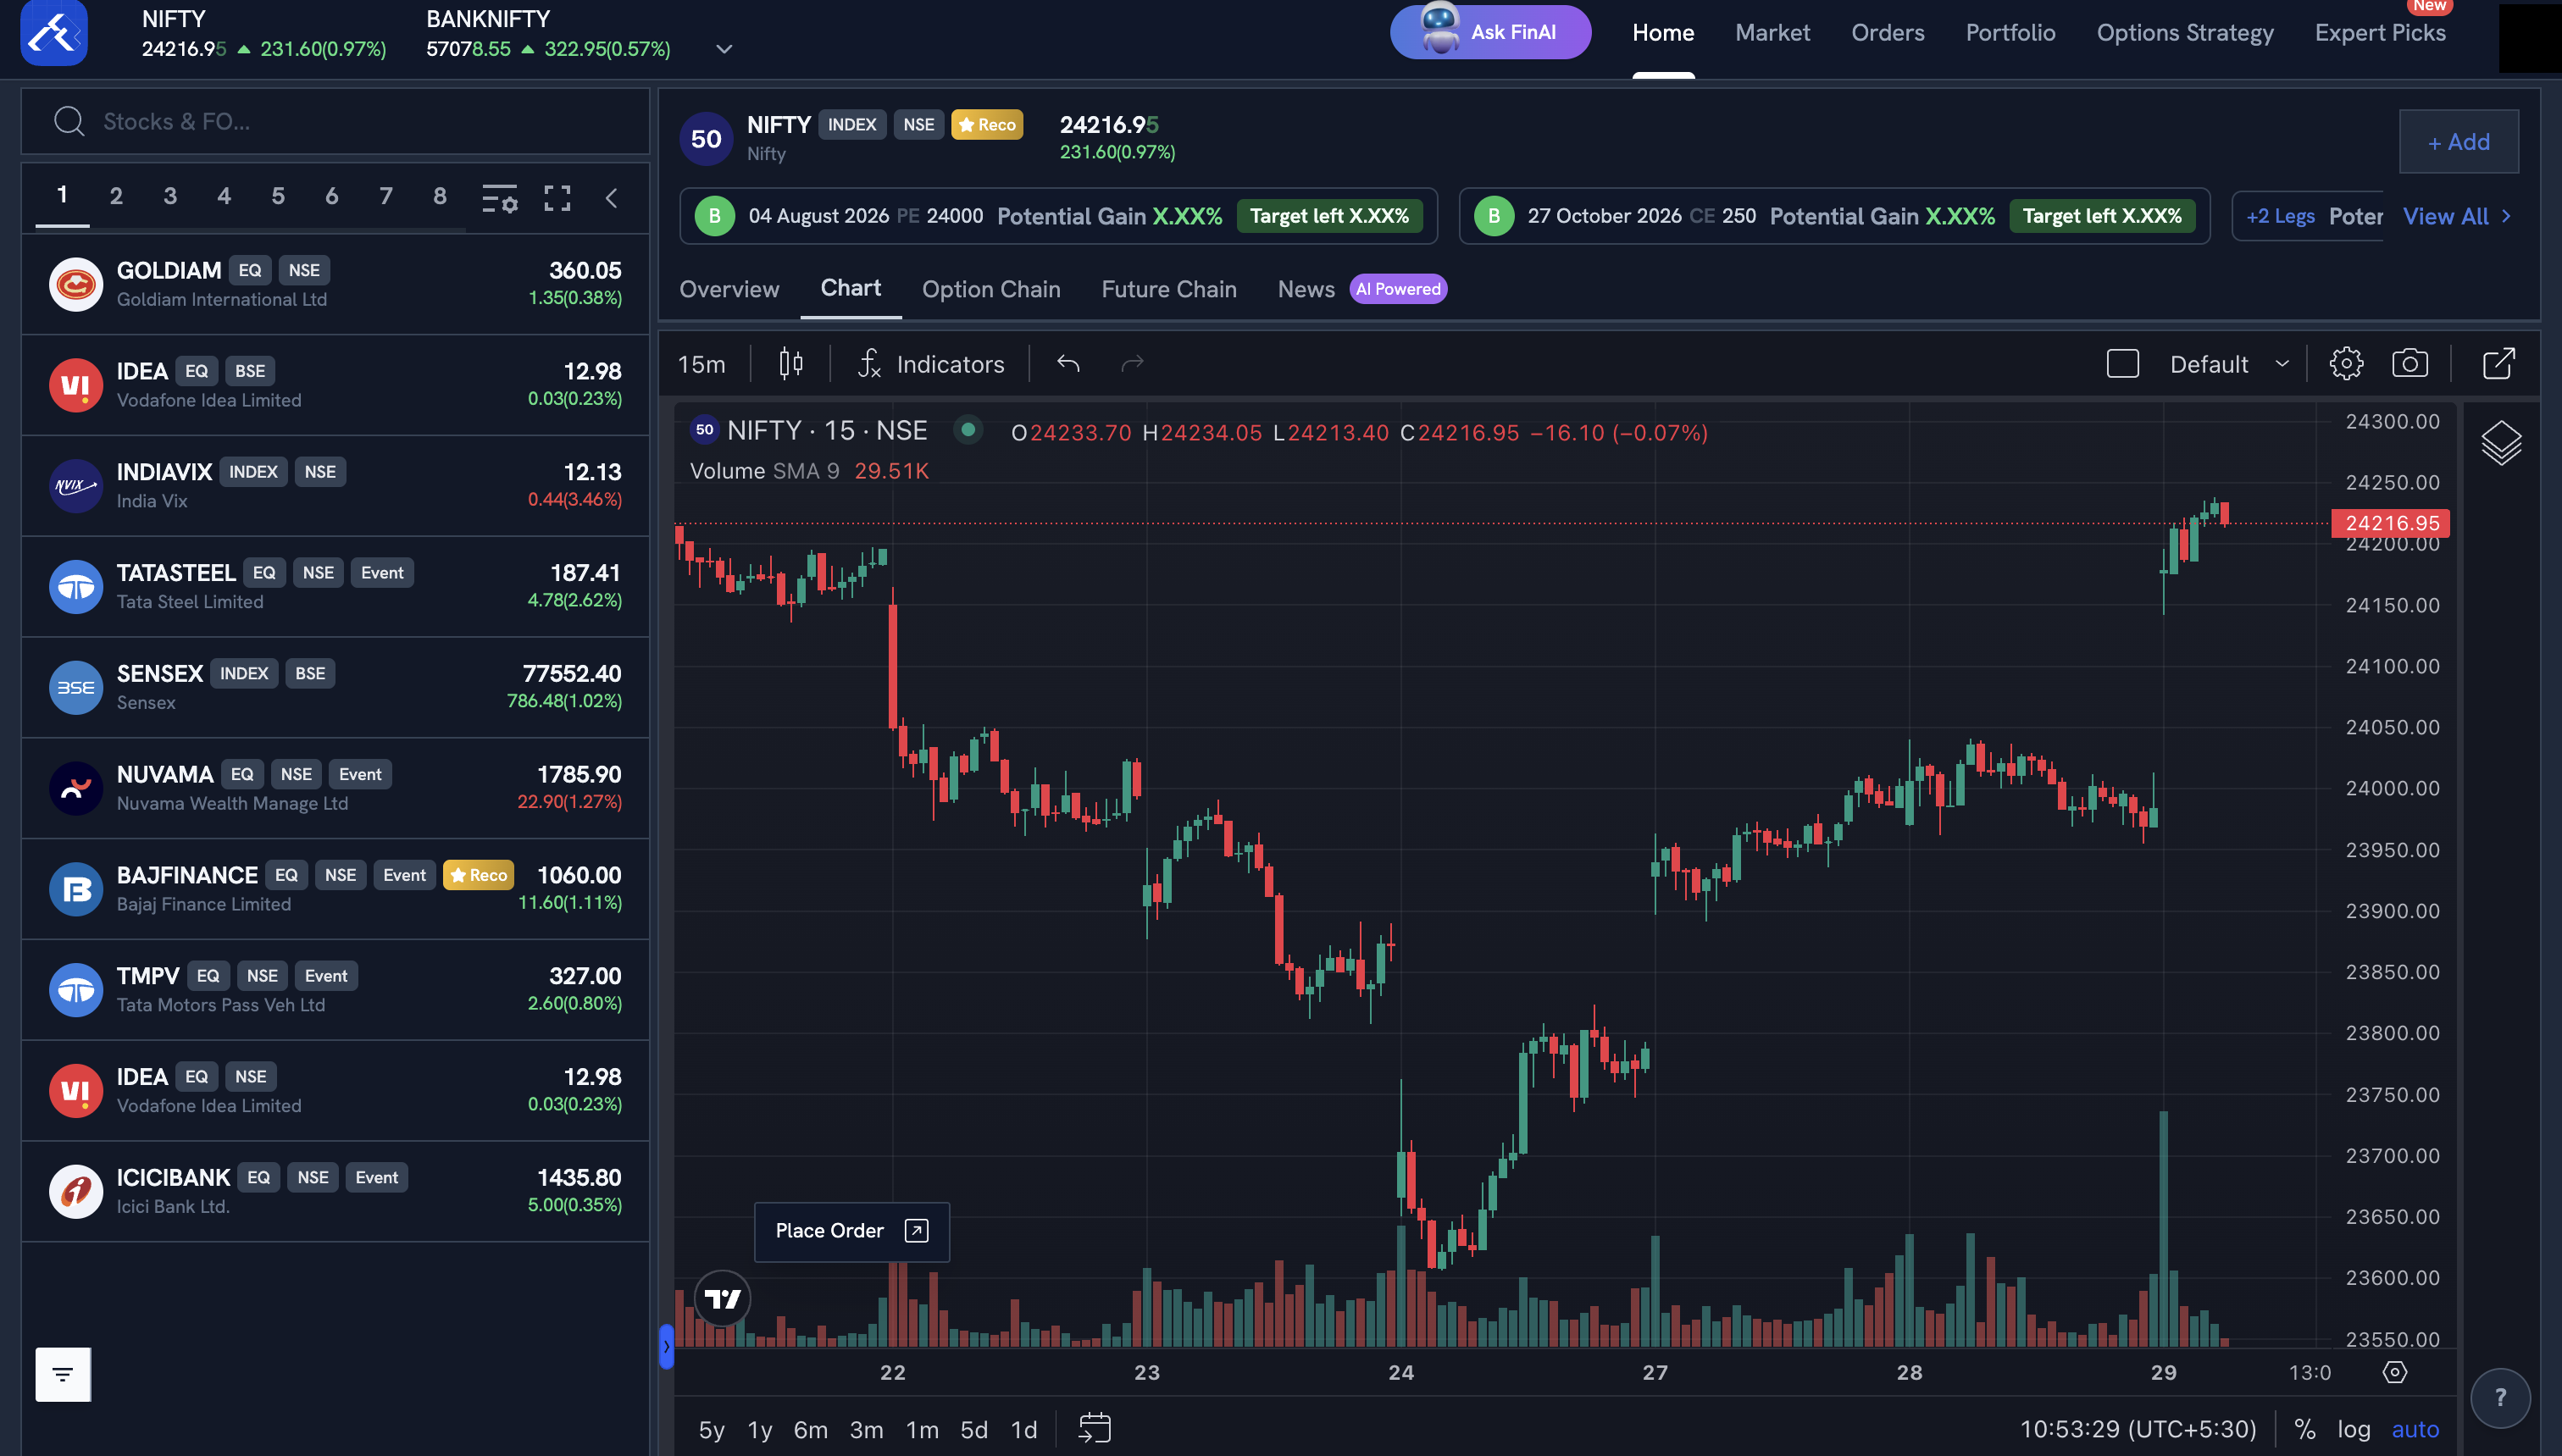Expand watchlist to fullscreen
This screenshot has height=1456, width=2562.
click(557, 198)
